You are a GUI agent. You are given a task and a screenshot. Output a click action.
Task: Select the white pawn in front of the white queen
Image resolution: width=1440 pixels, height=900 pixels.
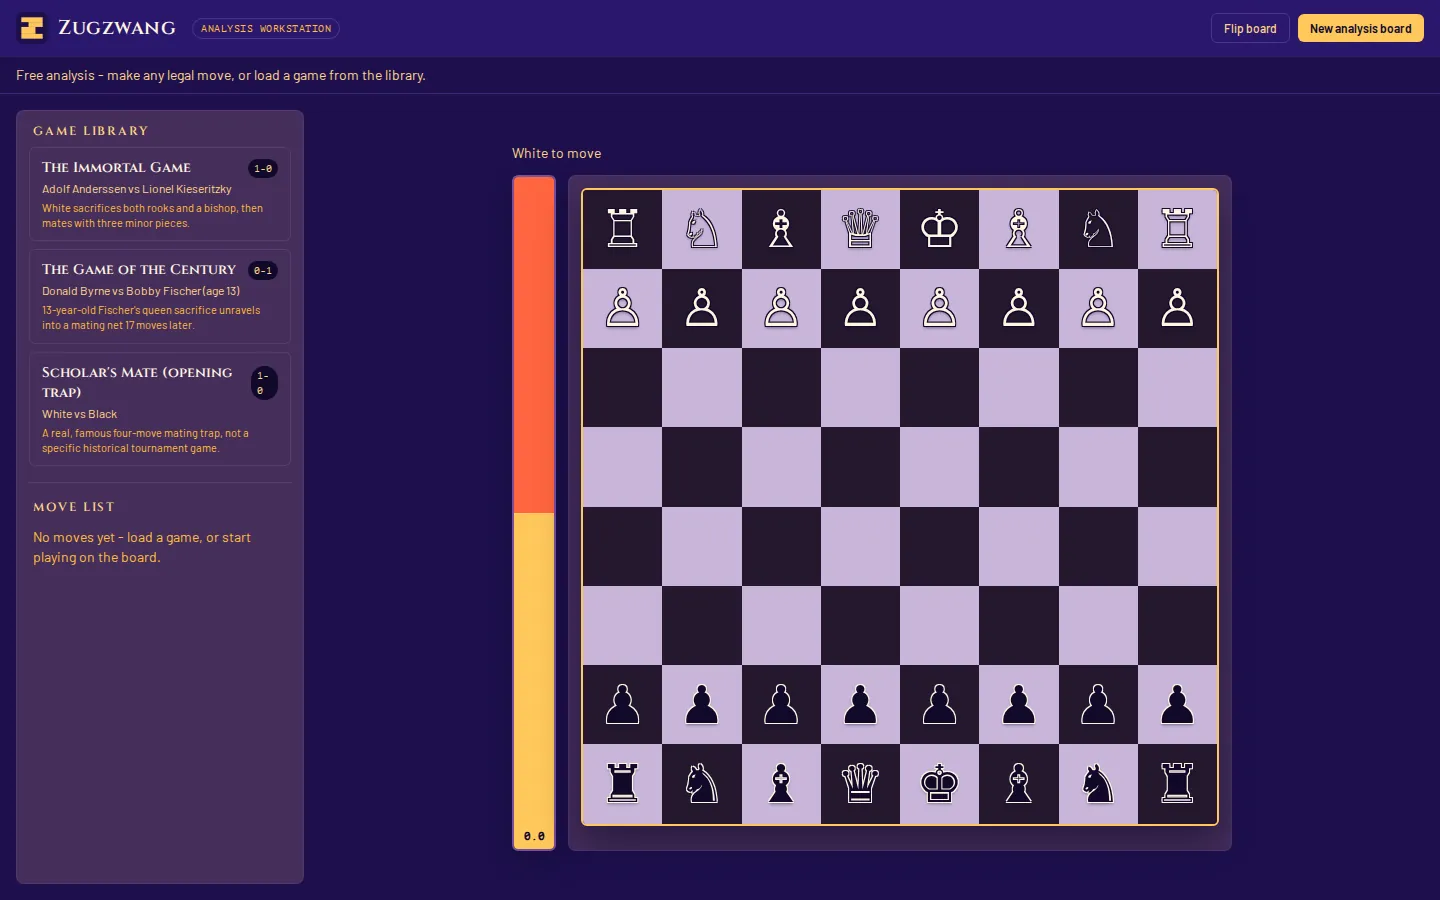pyautogui.click(x=860, y=308)
